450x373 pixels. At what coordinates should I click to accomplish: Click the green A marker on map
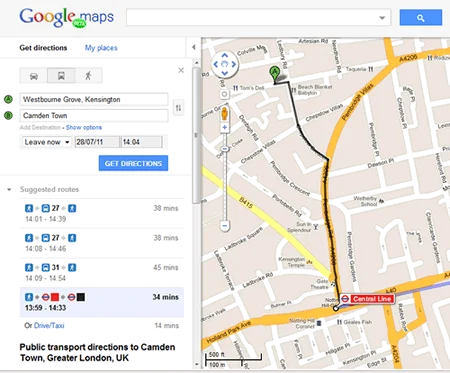pos(274,74)
